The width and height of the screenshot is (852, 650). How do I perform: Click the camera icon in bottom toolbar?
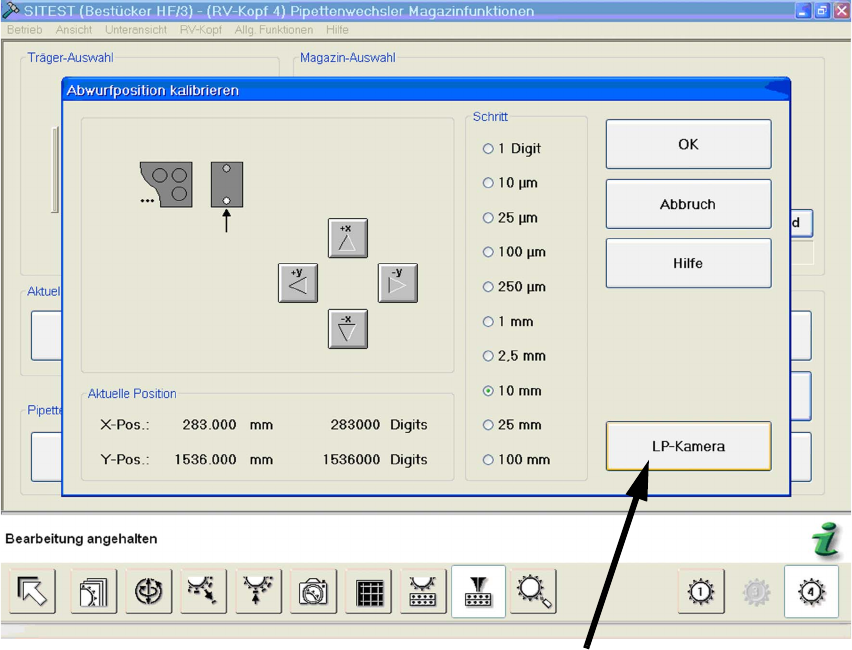point(312,592)
